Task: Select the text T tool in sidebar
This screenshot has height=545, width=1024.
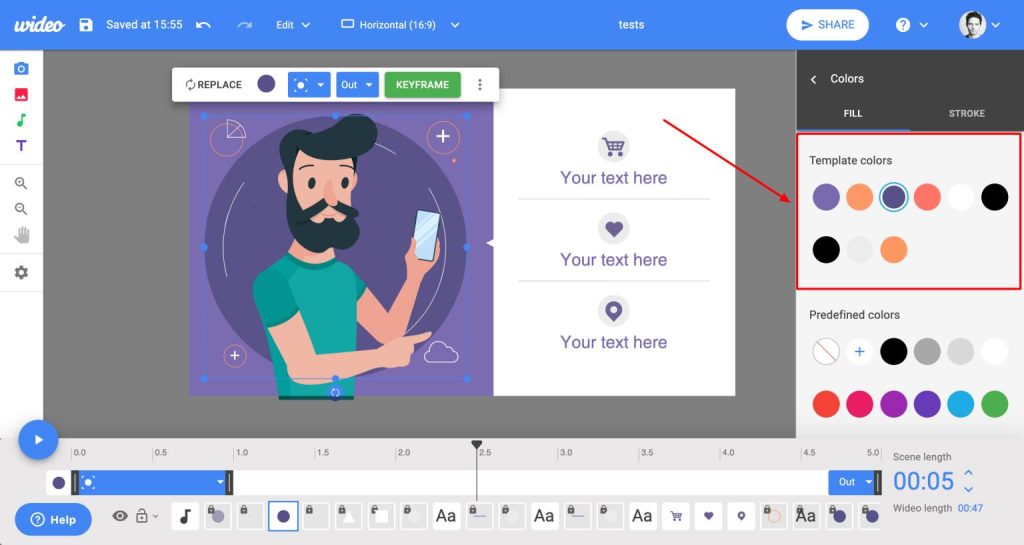Action: pyautogui.click(x=21, y=146)
